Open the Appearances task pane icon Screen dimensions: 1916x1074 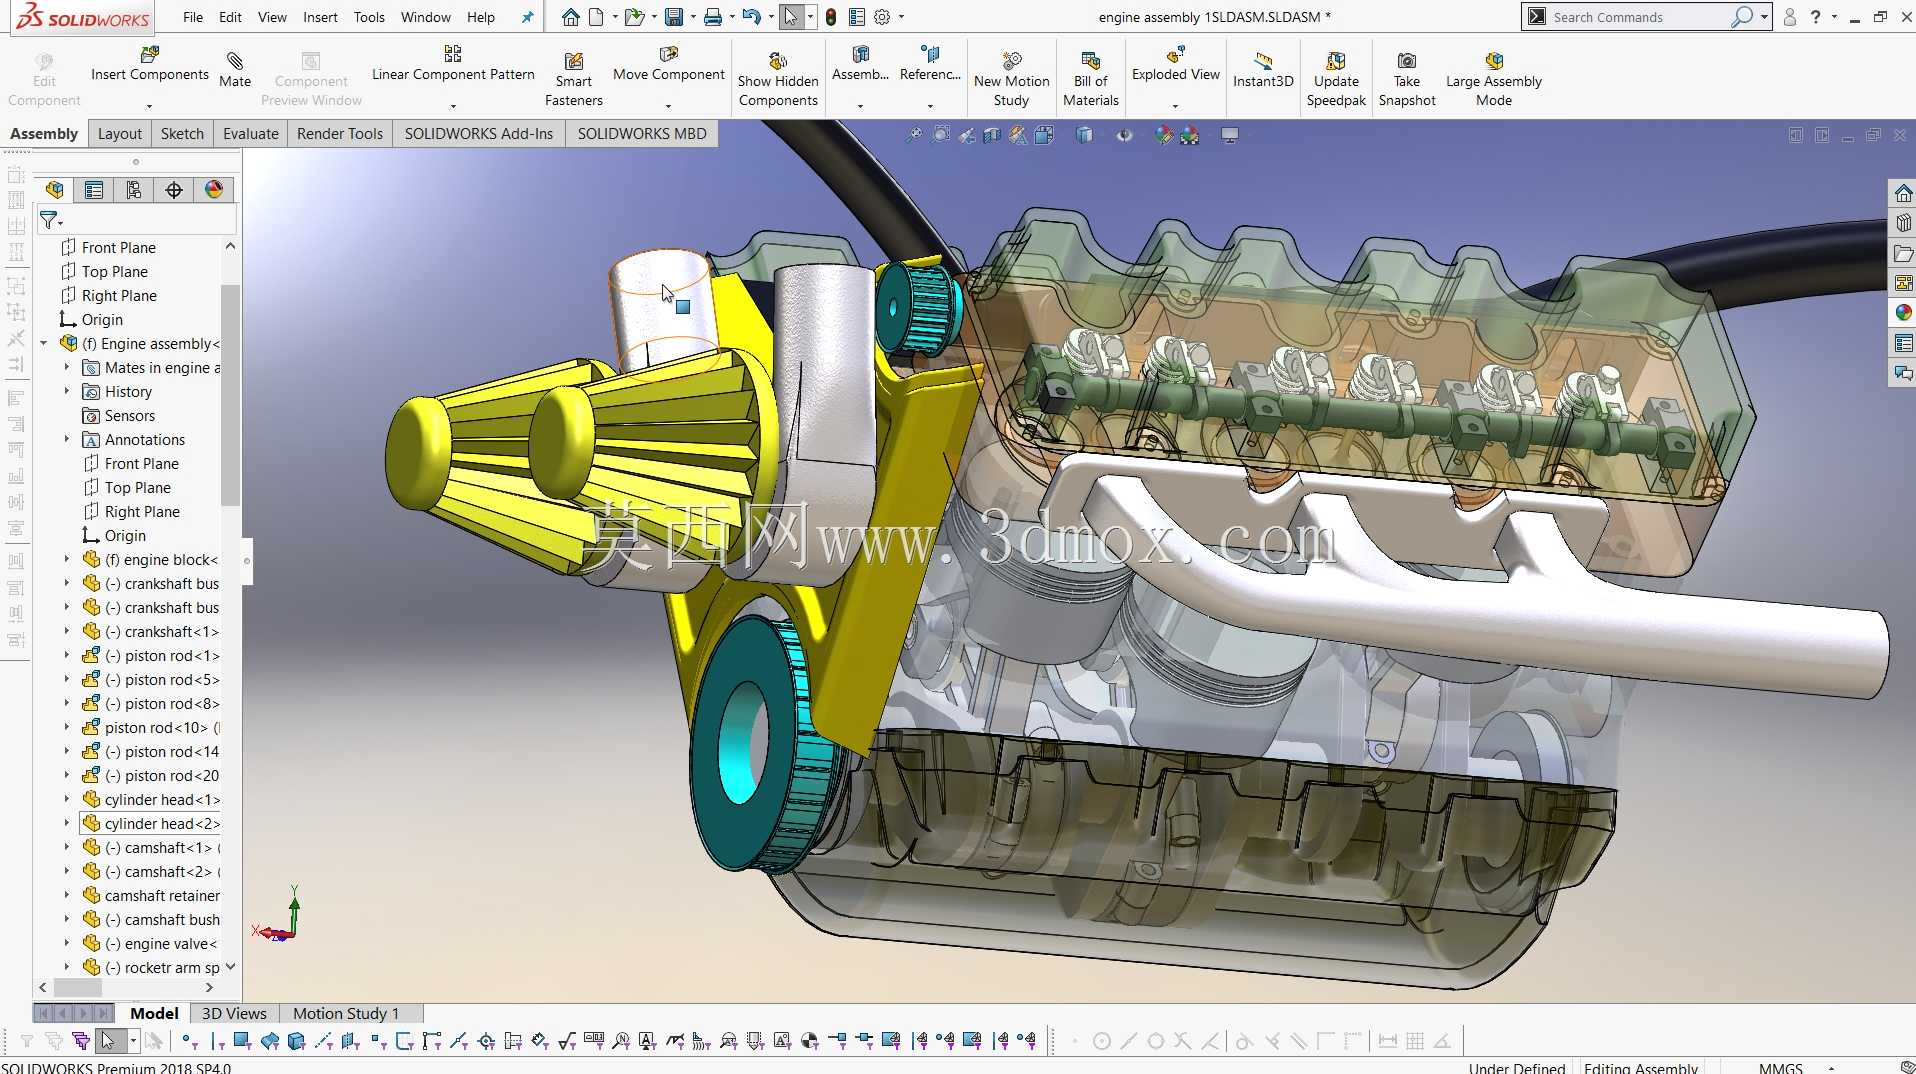(x=1903, y=313)
